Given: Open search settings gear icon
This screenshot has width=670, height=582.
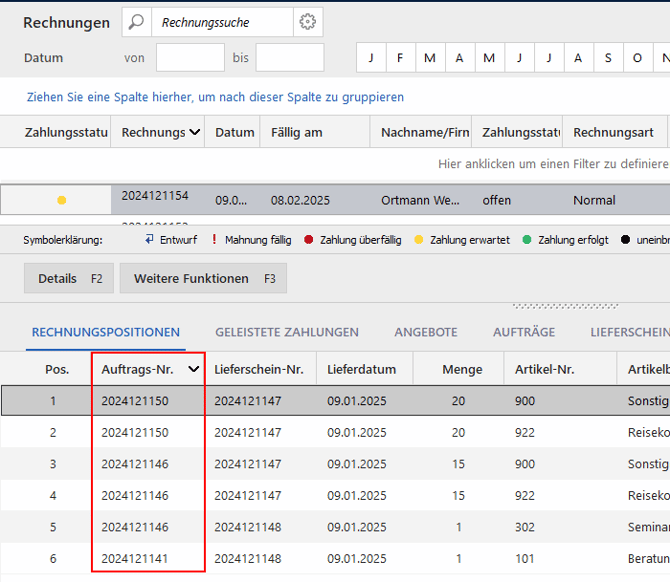Looking at the screenshot, I should [308, 22].
